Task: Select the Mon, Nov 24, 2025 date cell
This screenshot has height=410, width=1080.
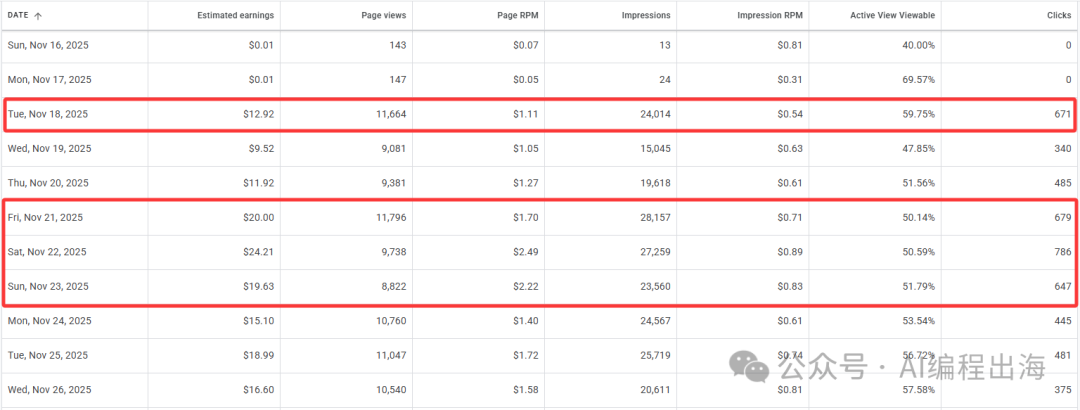Action: click(50, 321)
